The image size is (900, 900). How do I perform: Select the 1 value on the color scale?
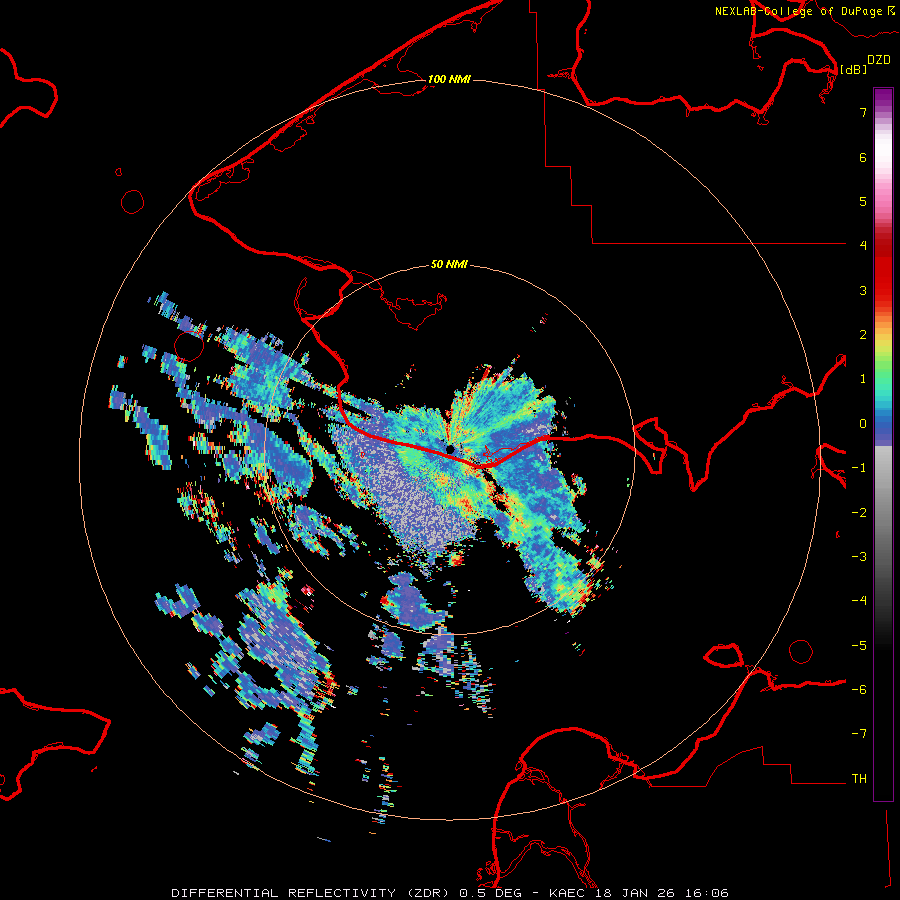[863, 379]
